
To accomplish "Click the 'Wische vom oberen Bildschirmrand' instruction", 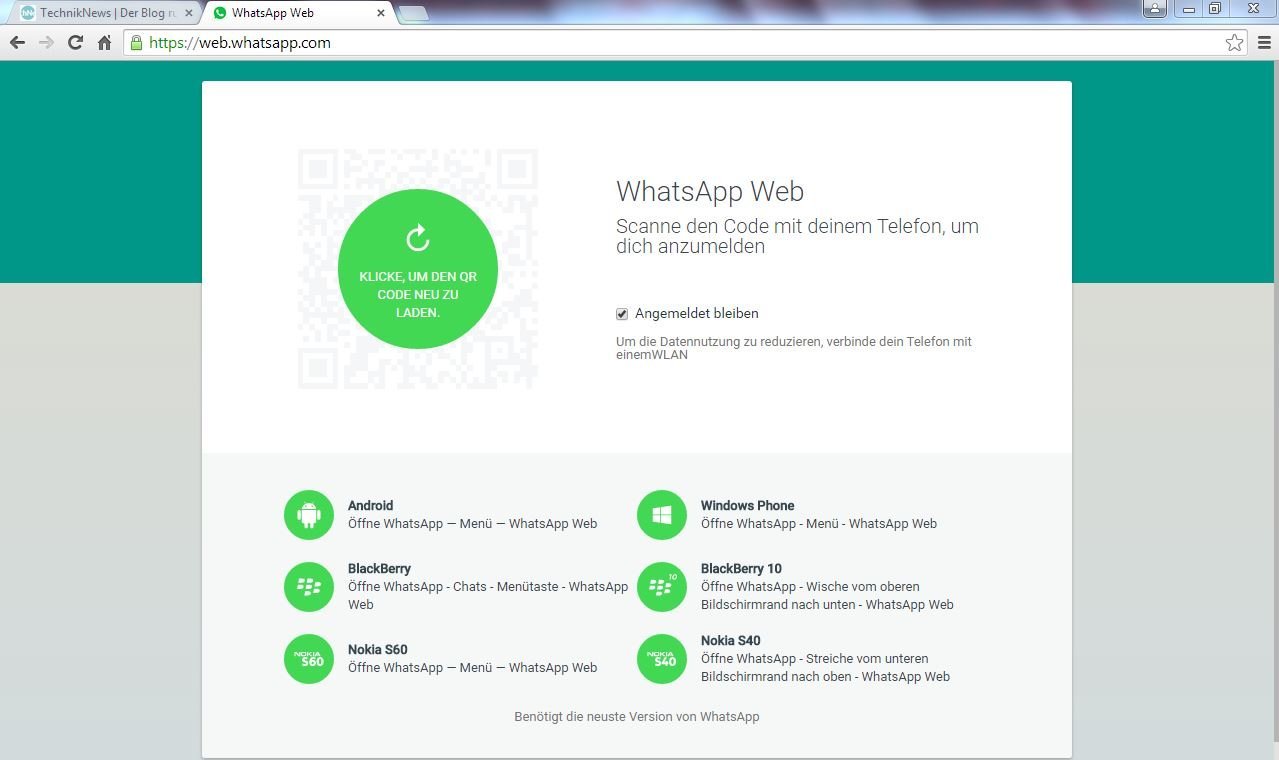I will (x=827, y=596).
